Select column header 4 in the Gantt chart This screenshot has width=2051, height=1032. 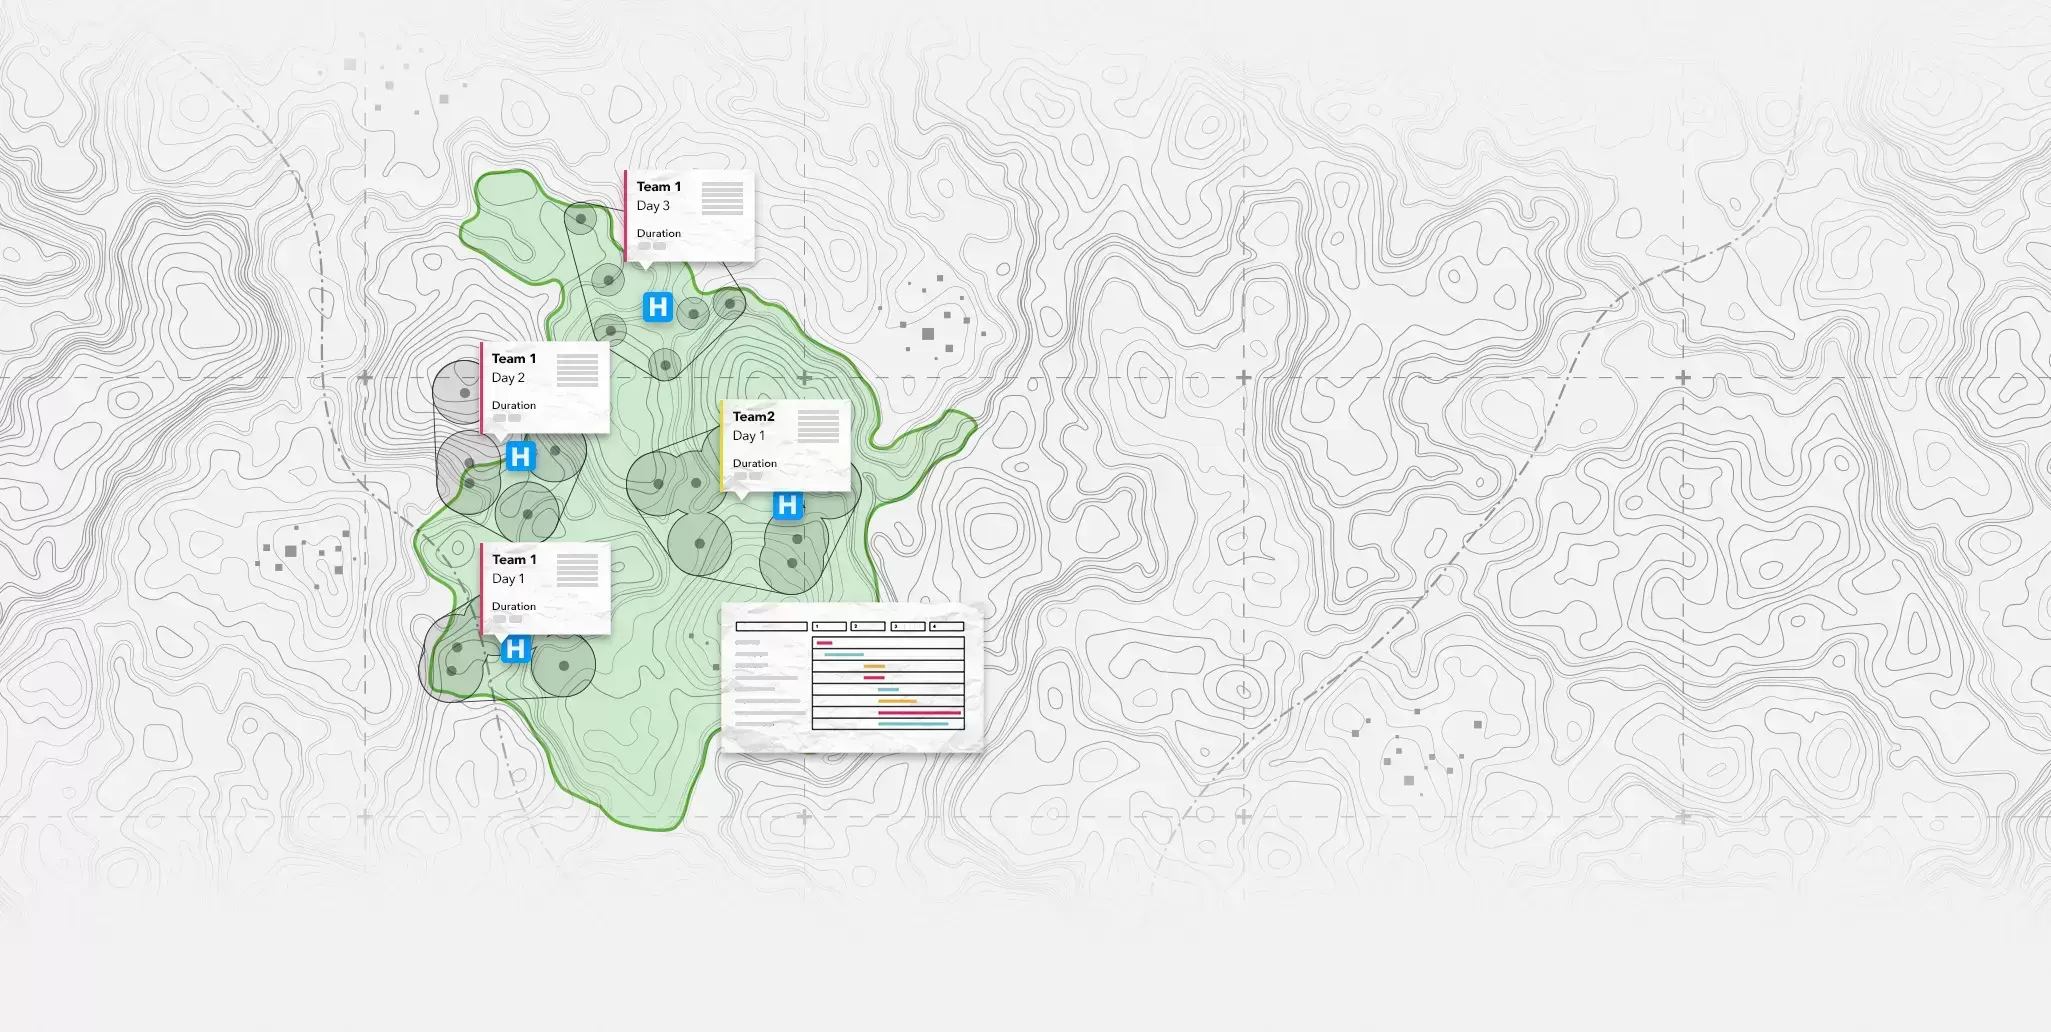pos(947,626)
